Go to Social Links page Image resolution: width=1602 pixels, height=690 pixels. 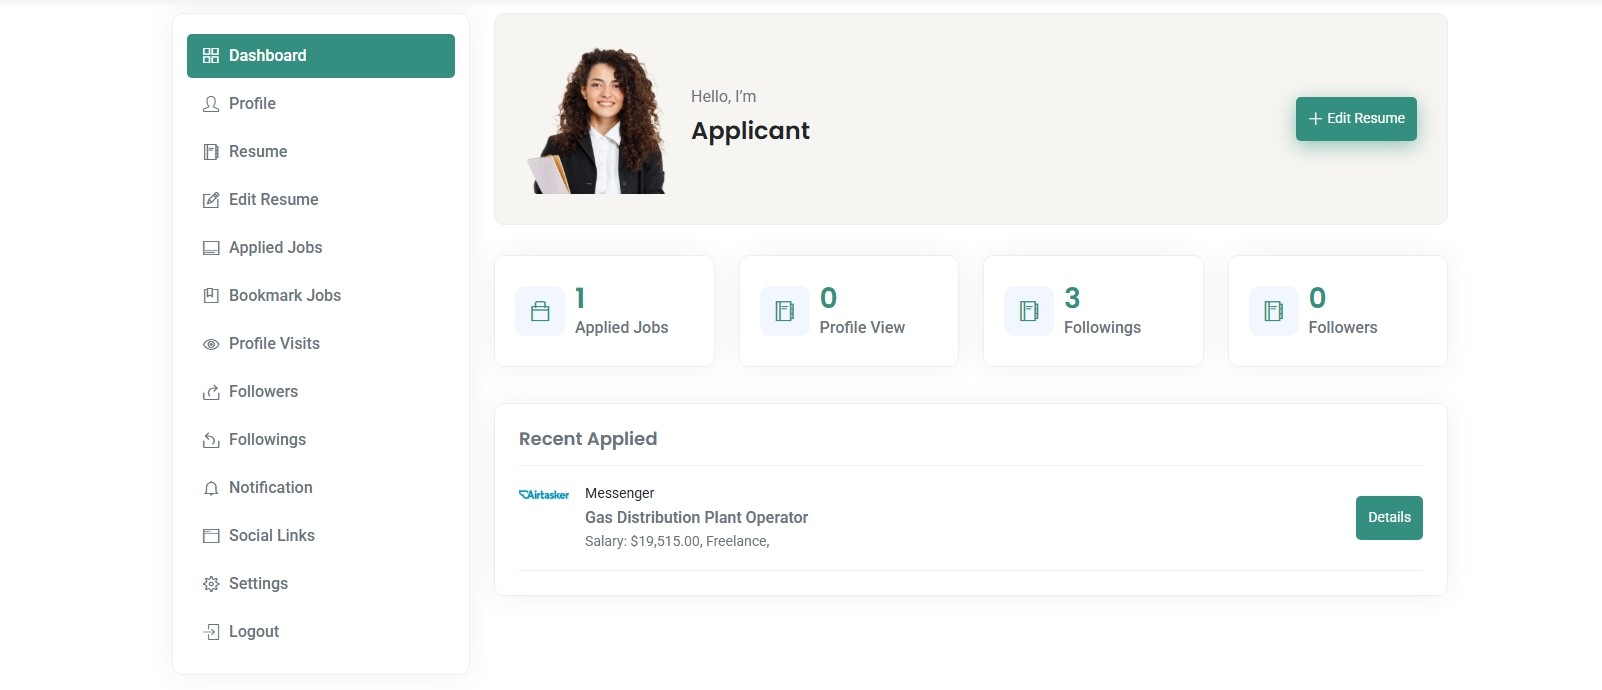coord(321,536)
